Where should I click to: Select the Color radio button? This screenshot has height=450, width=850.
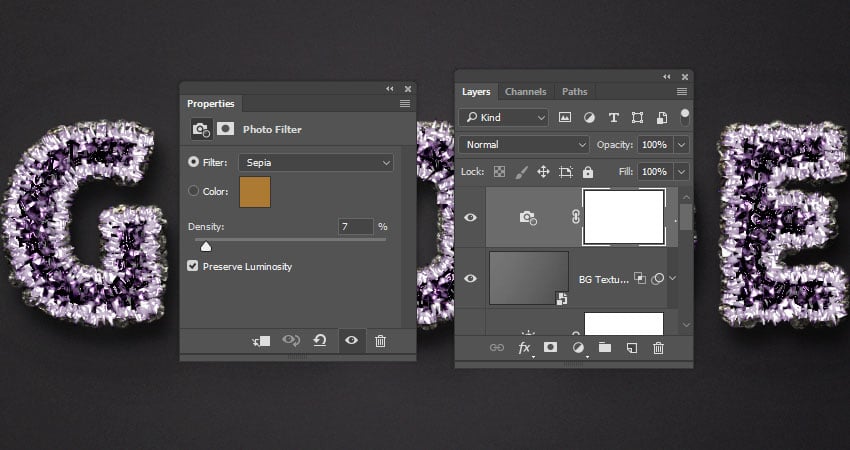[193, 191]
